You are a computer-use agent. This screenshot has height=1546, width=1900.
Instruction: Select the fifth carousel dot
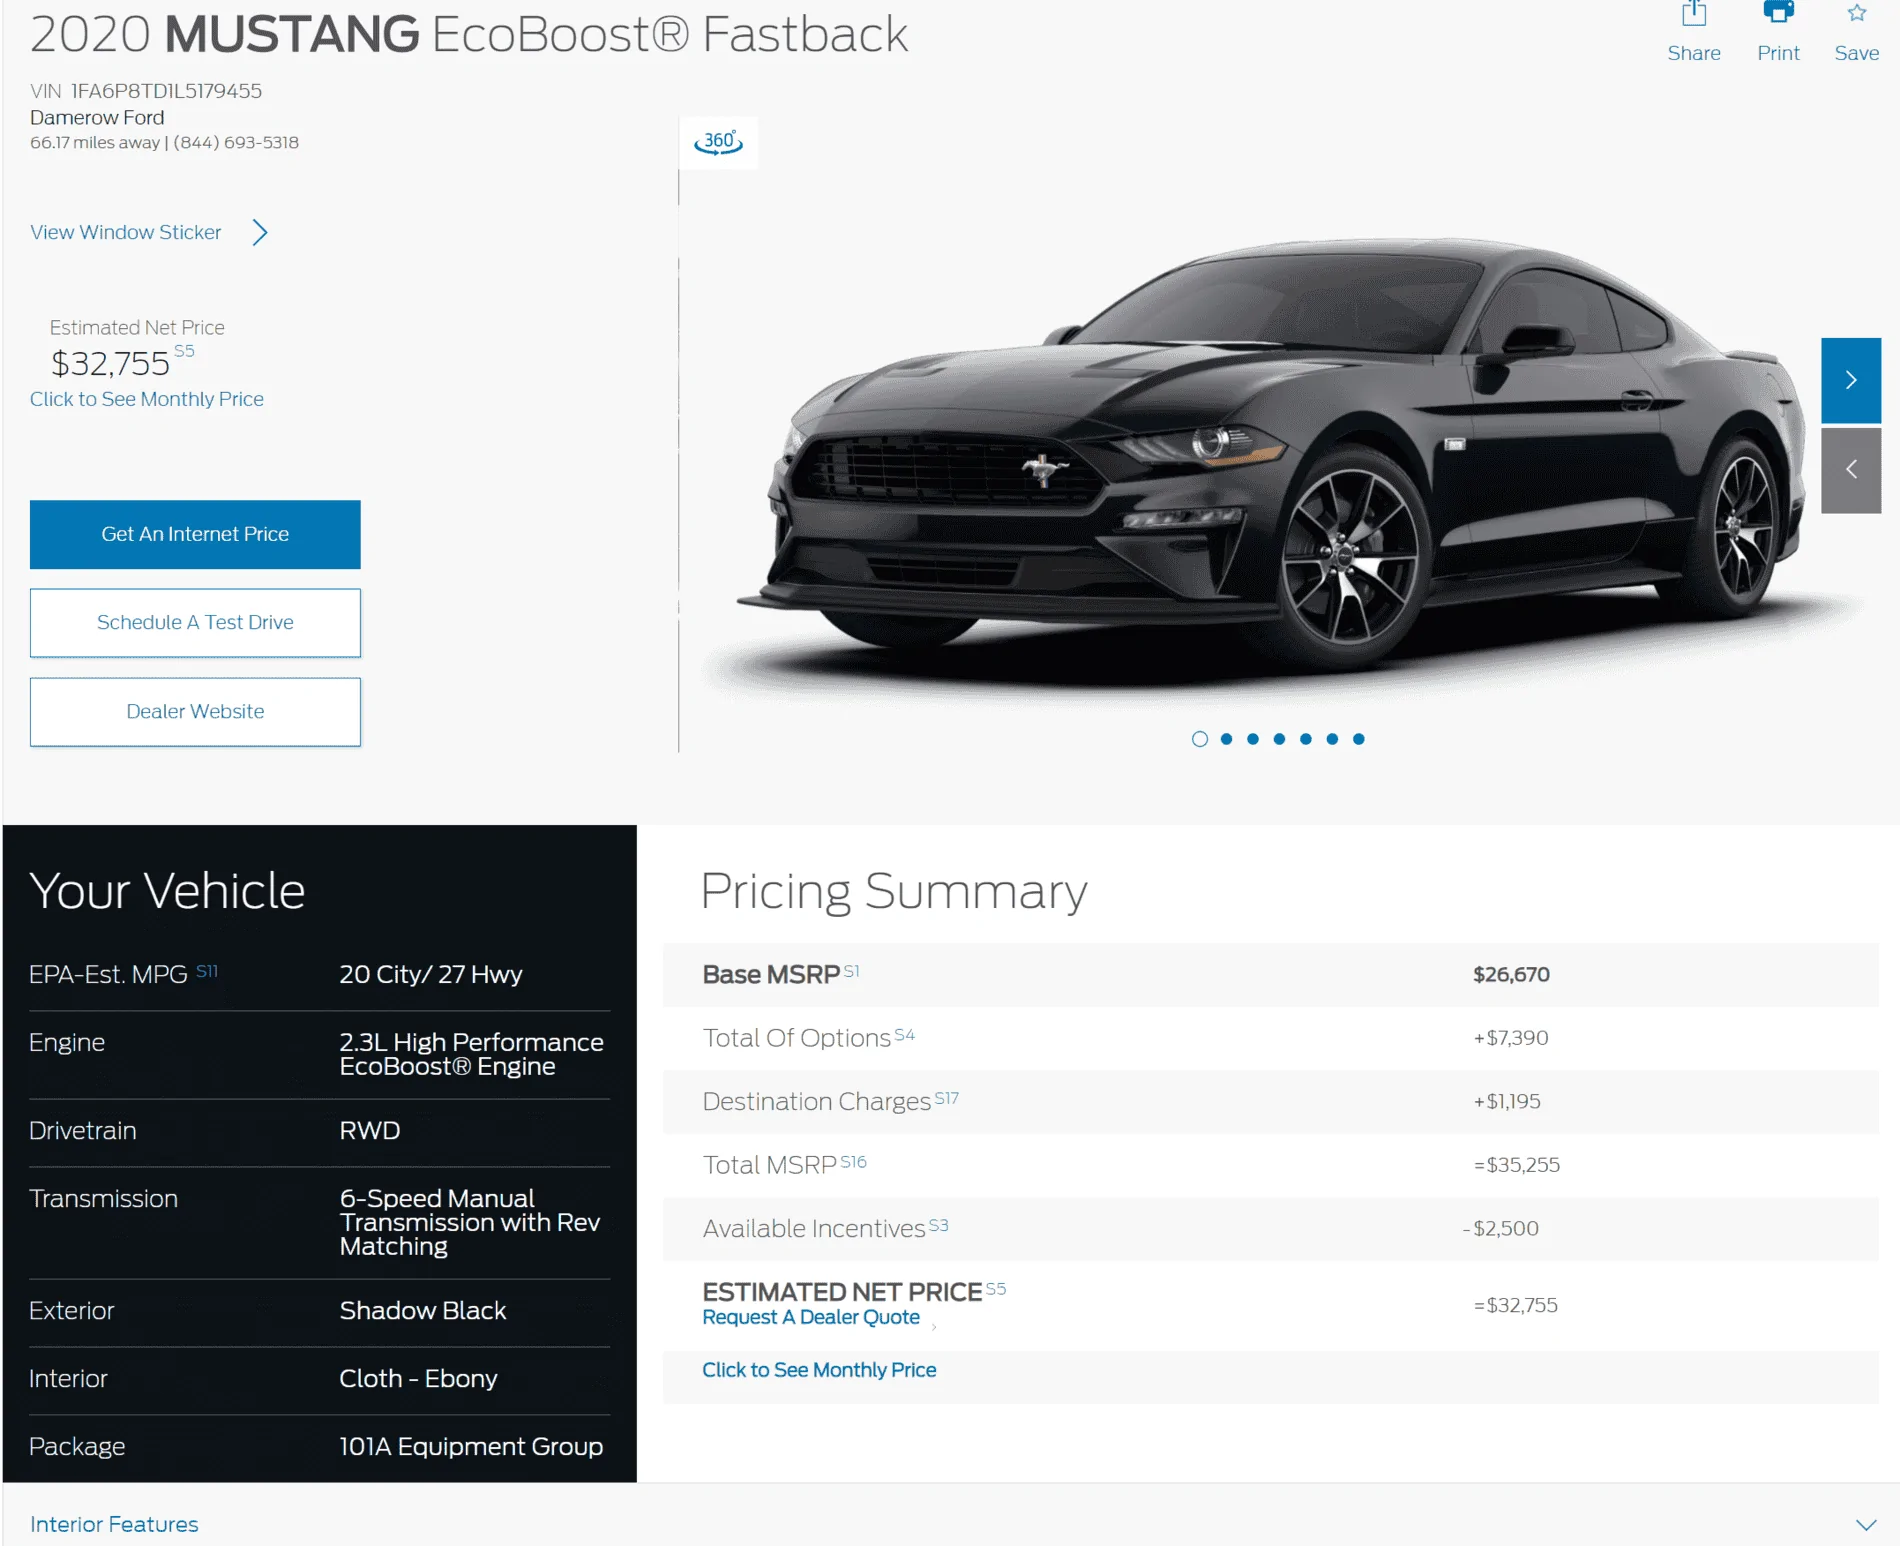click(x=1306, y=739)
